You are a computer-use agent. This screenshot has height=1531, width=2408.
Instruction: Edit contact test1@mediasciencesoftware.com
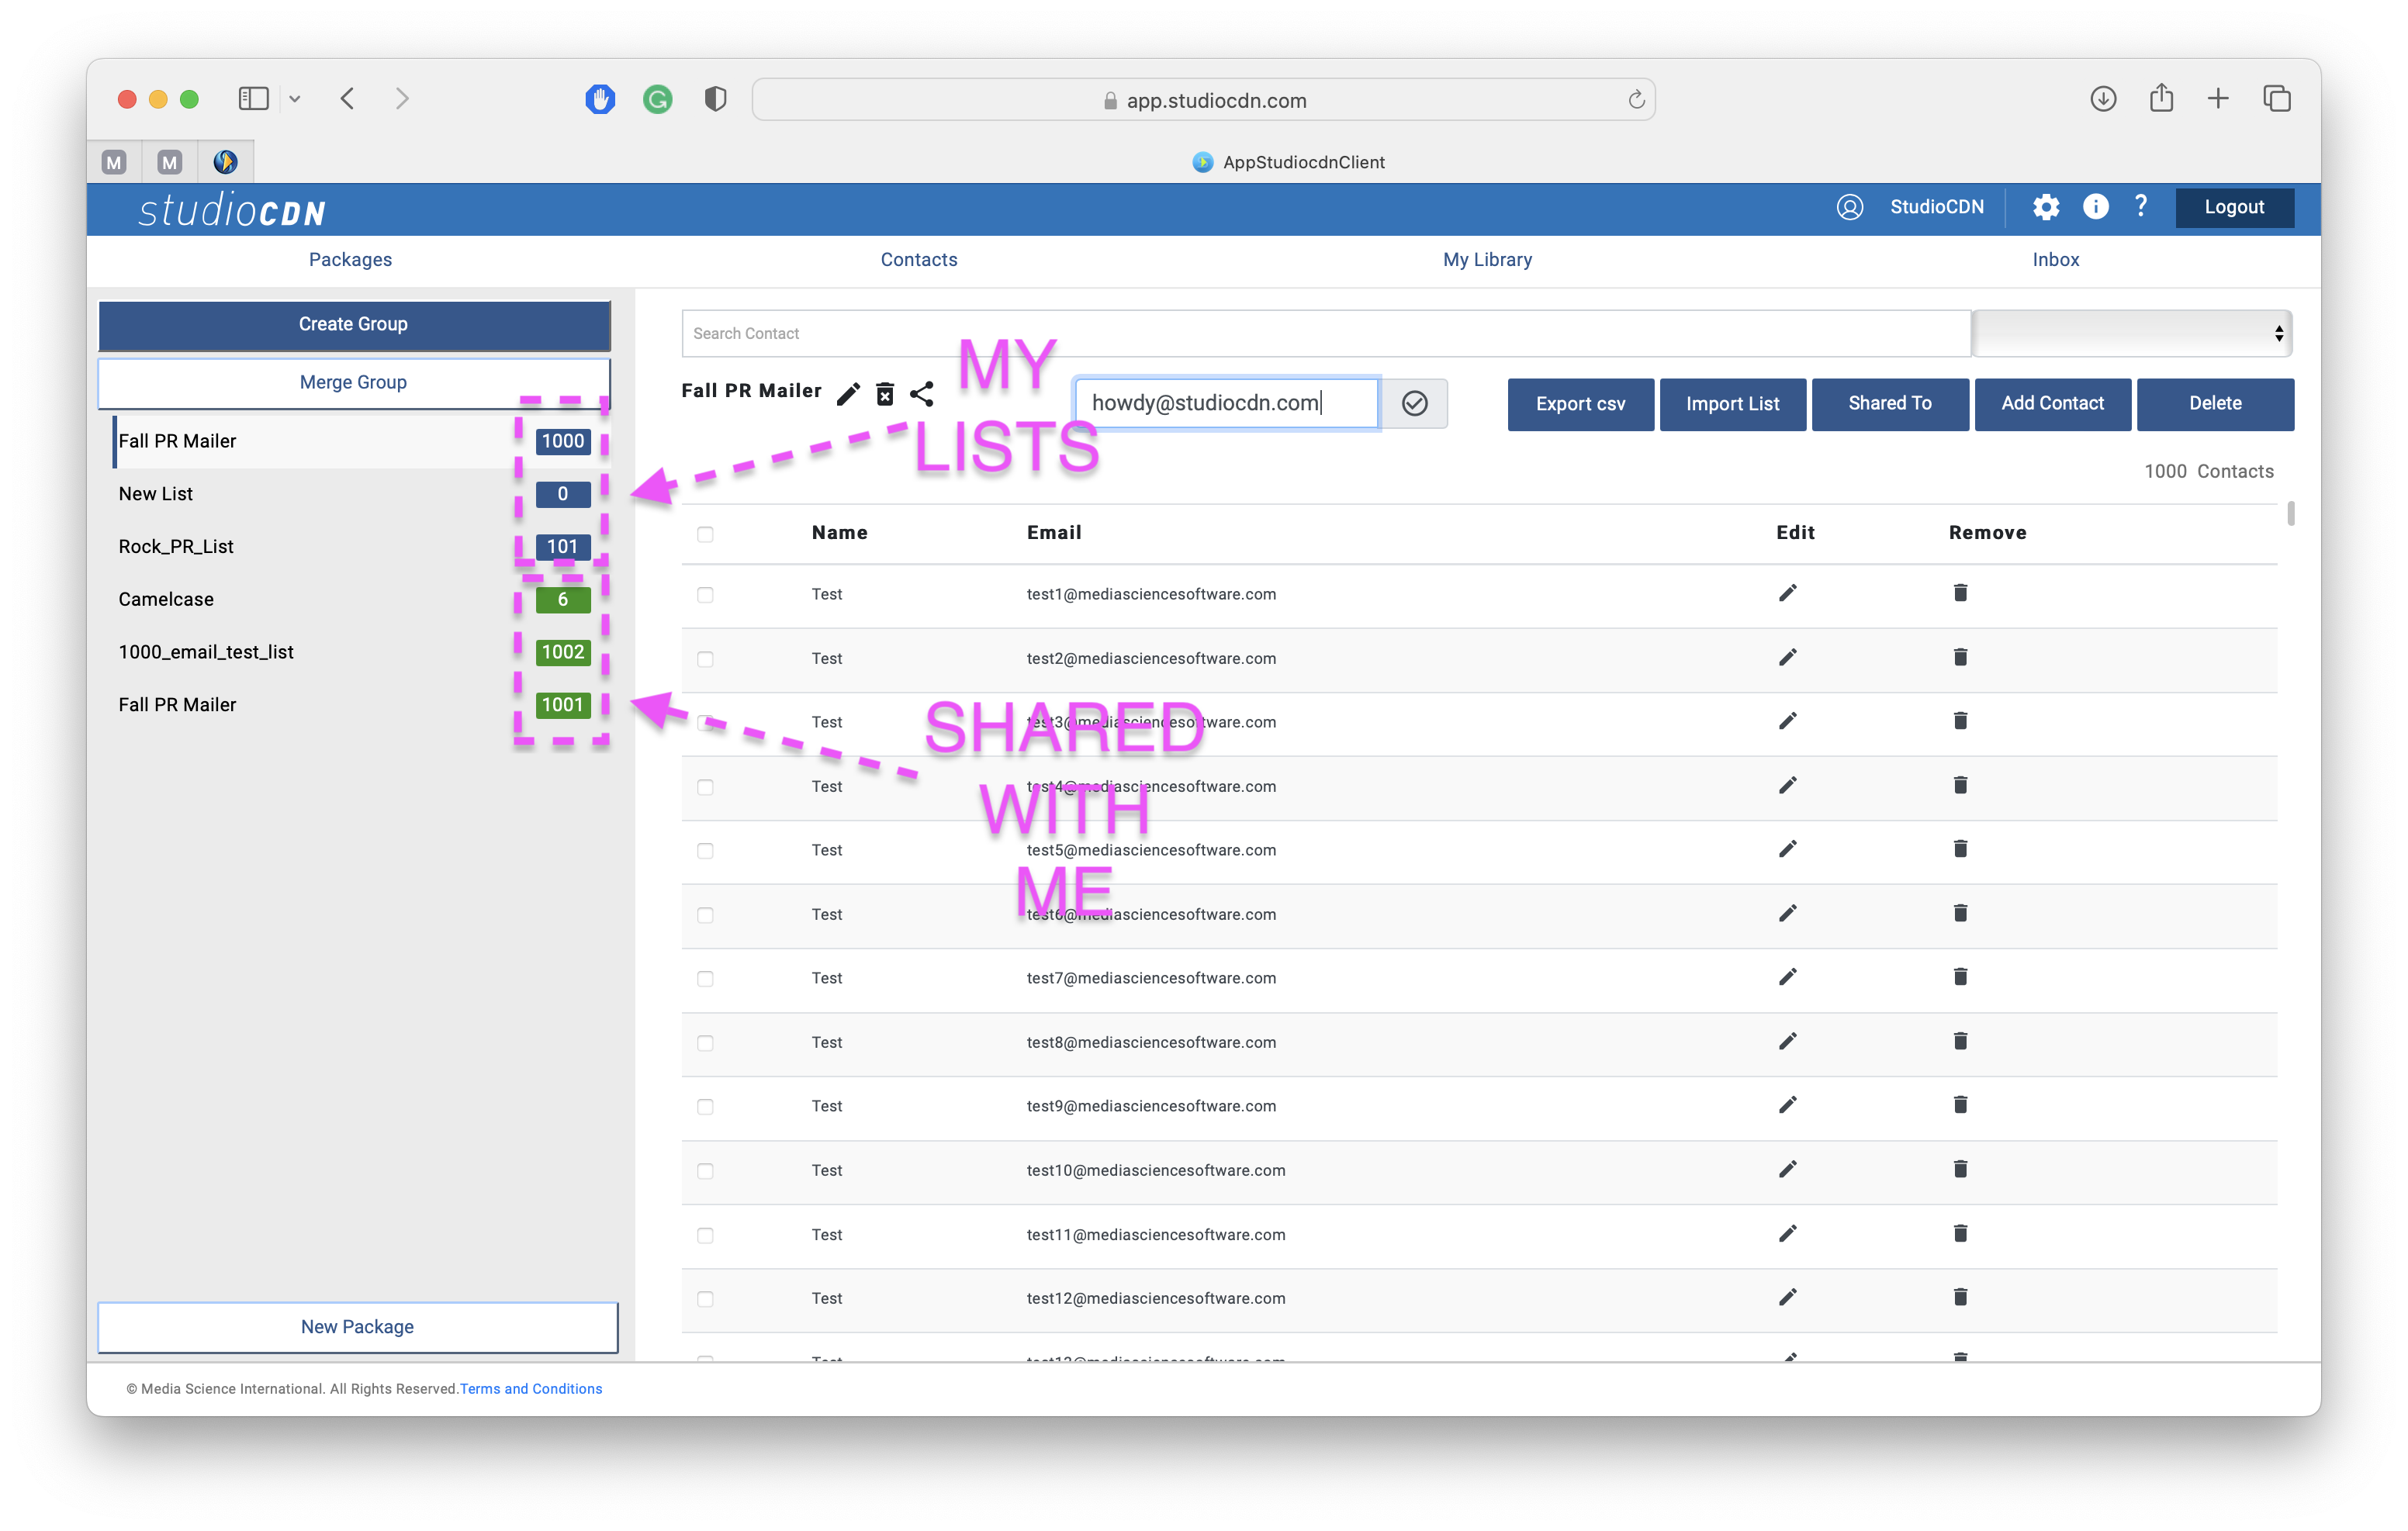click(x=1788, y=594)
